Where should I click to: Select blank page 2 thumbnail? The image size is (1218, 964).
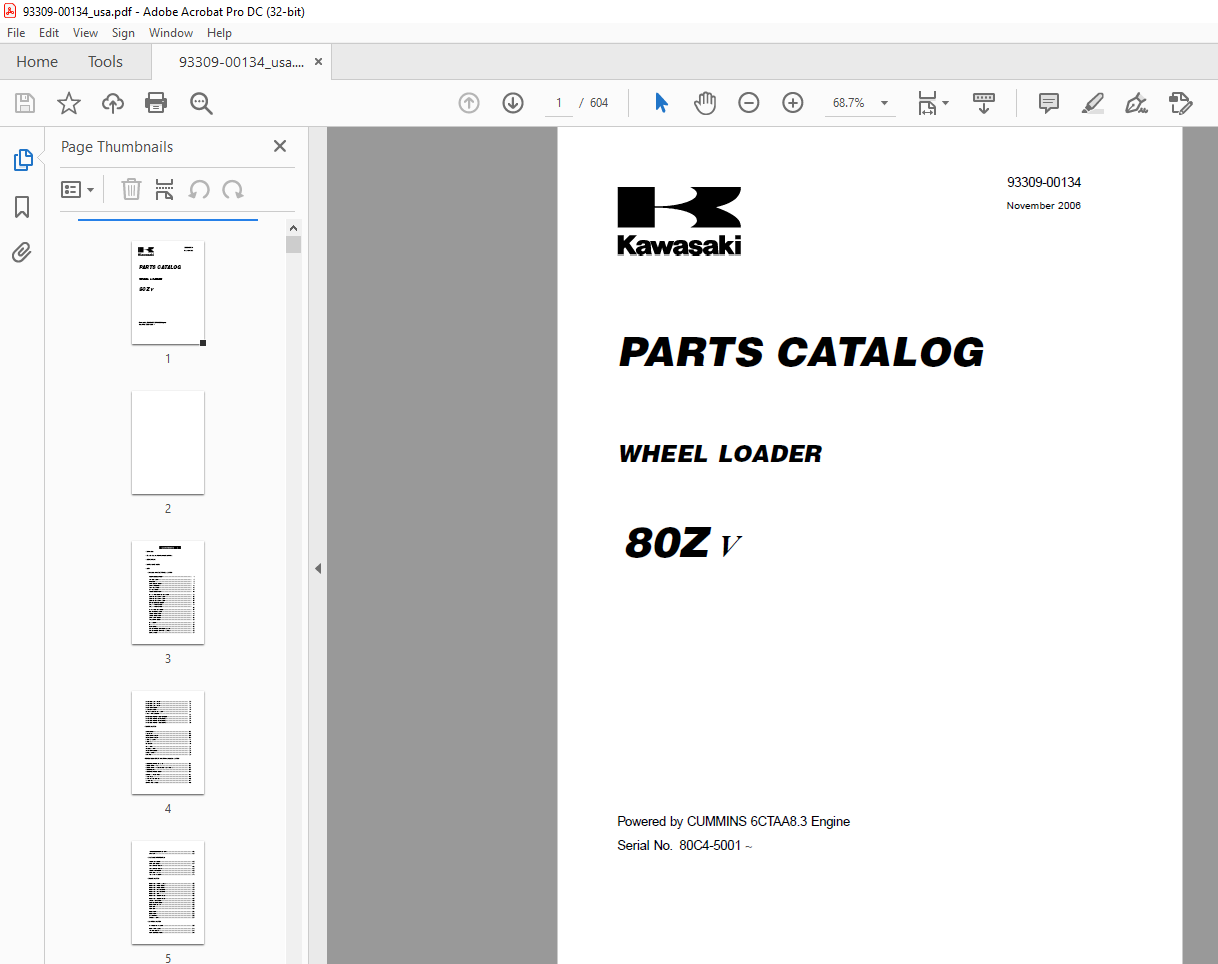(x=168, y=442)
